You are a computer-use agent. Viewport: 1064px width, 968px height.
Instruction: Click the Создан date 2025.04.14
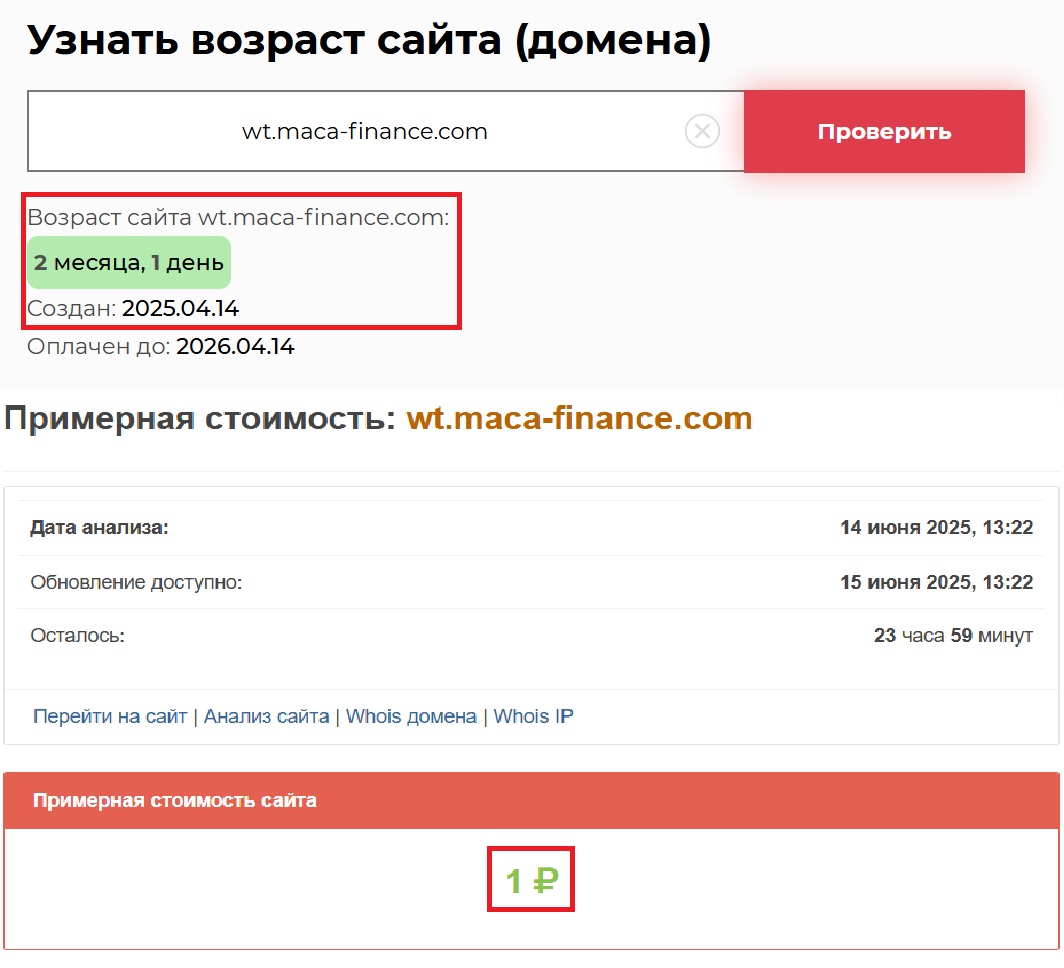point(180,308)
